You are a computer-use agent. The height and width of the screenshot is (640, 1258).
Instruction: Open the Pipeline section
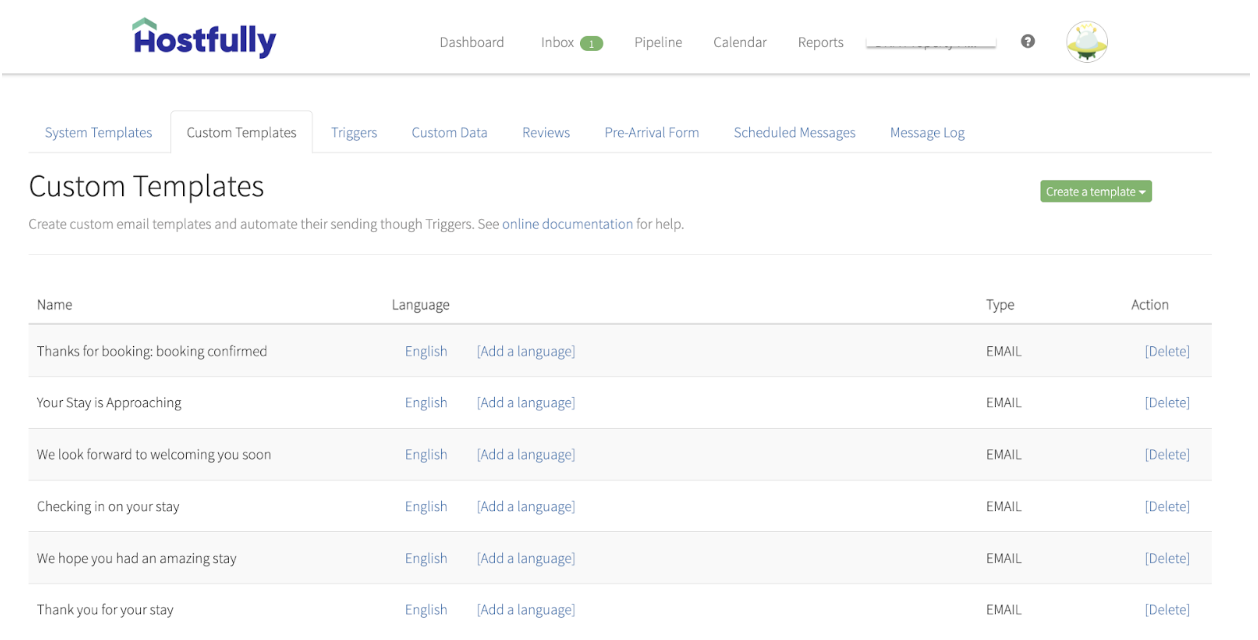tap(657, 42)
